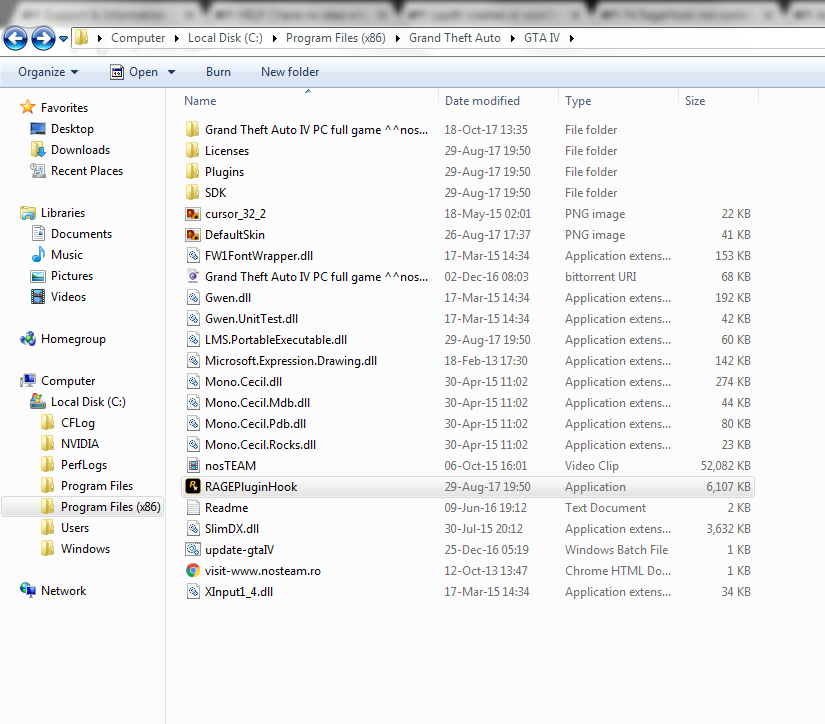Go to Grand Theft Auto in address bar
Screen dimensions: 825x724
click(455, 38)
